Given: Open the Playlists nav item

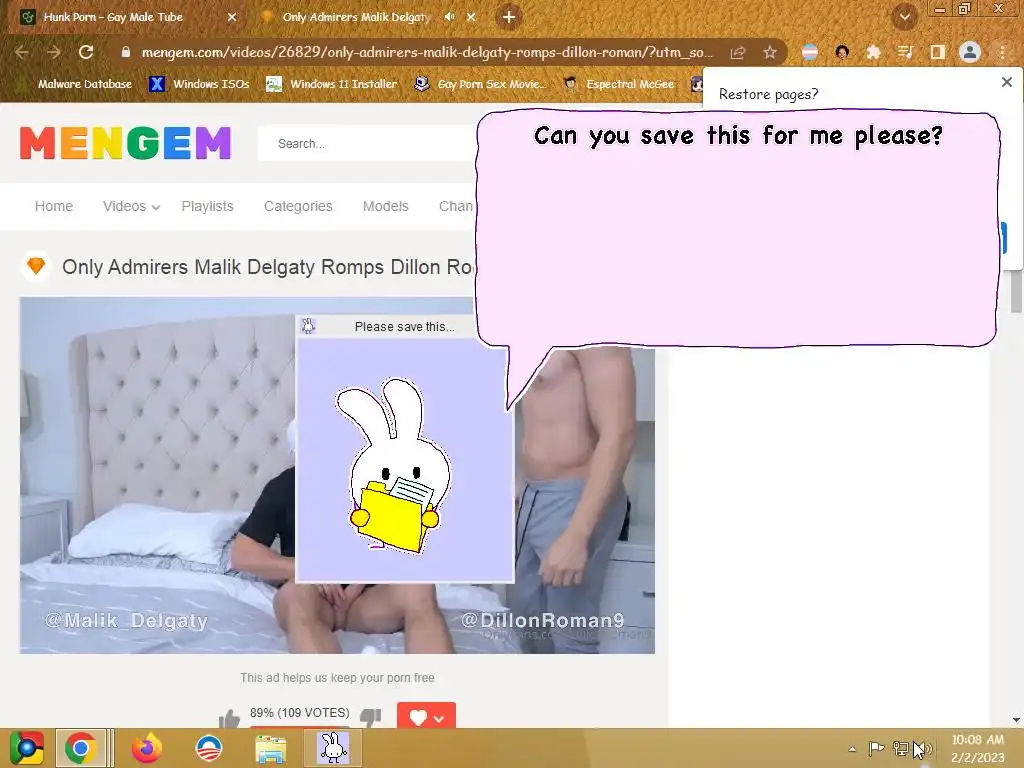Looking at the screenshot, I should (x=208, y=206).
